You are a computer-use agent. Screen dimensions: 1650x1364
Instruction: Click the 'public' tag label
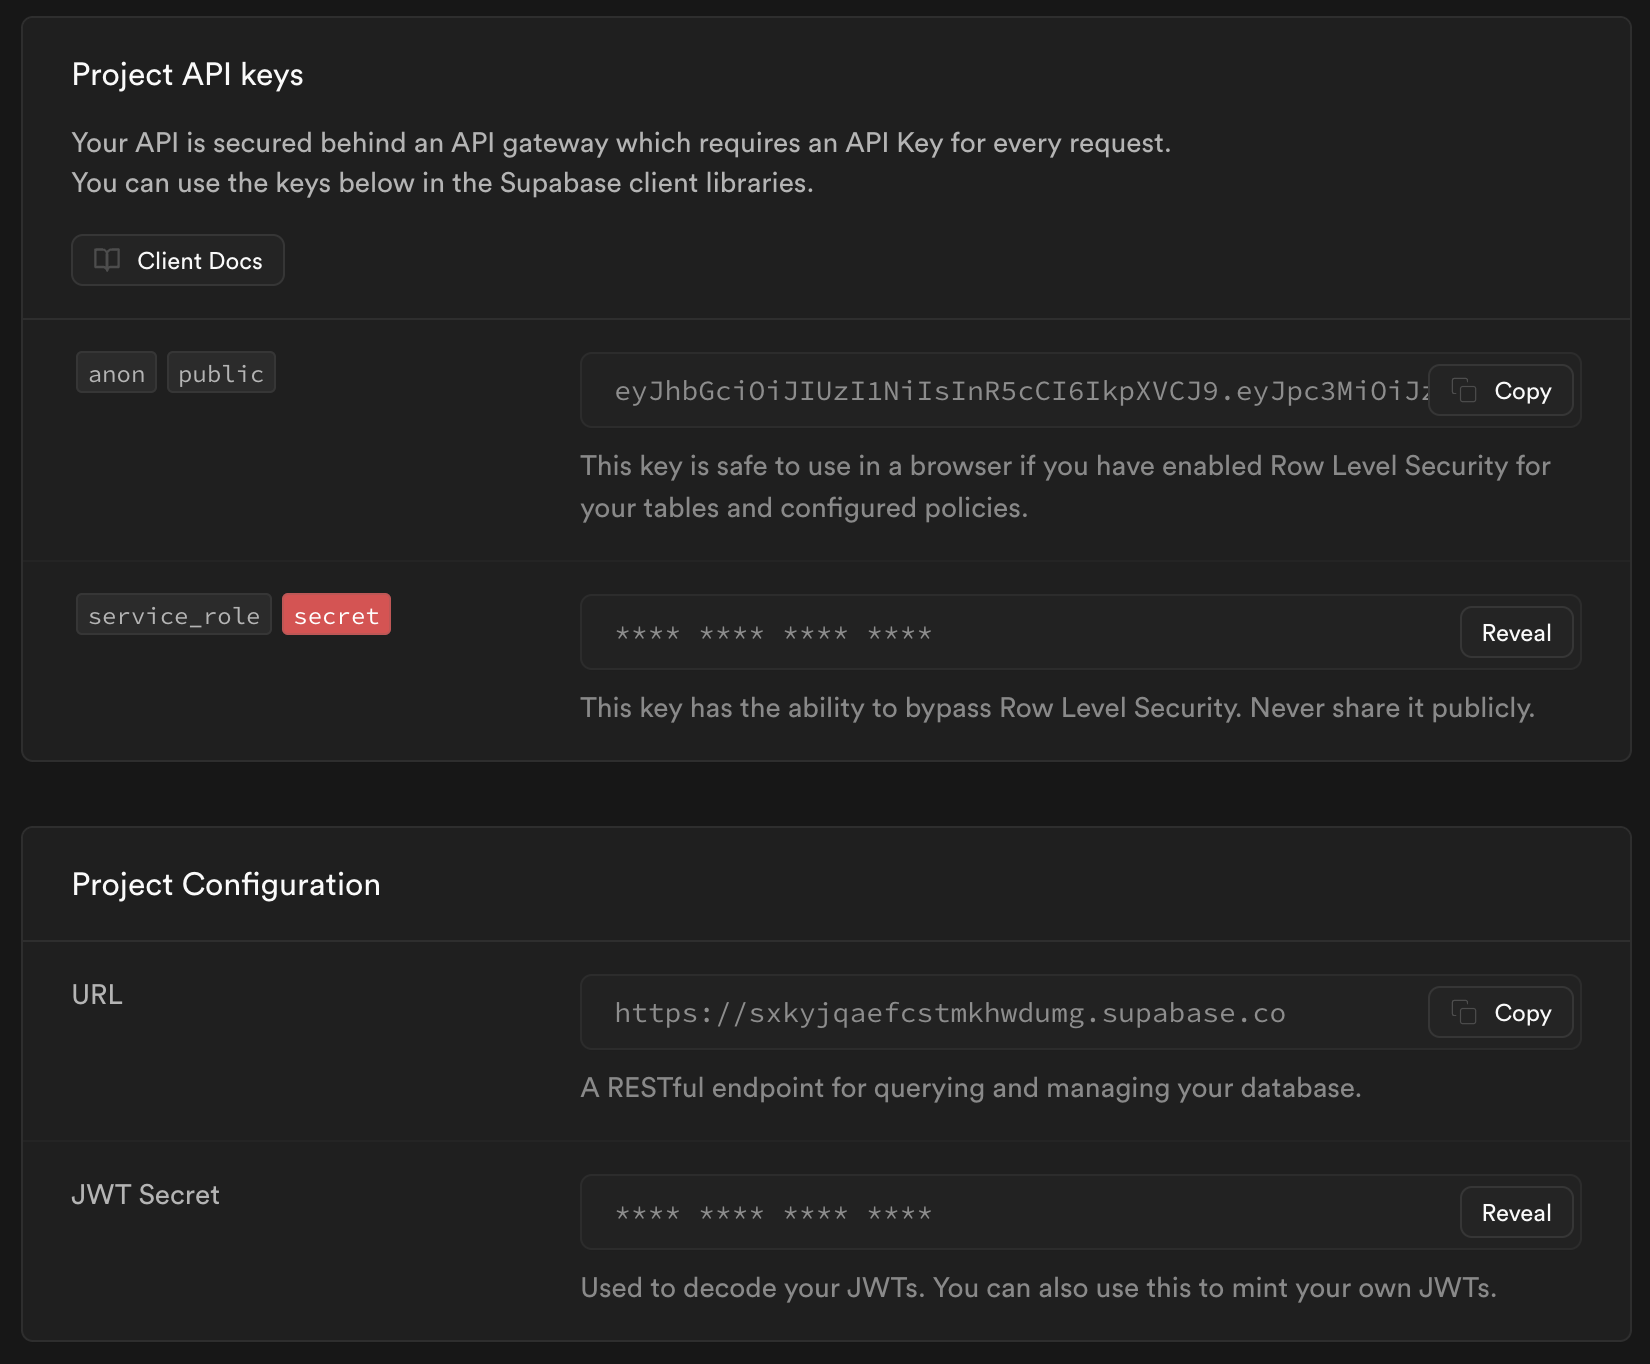(x=221, y=373)
